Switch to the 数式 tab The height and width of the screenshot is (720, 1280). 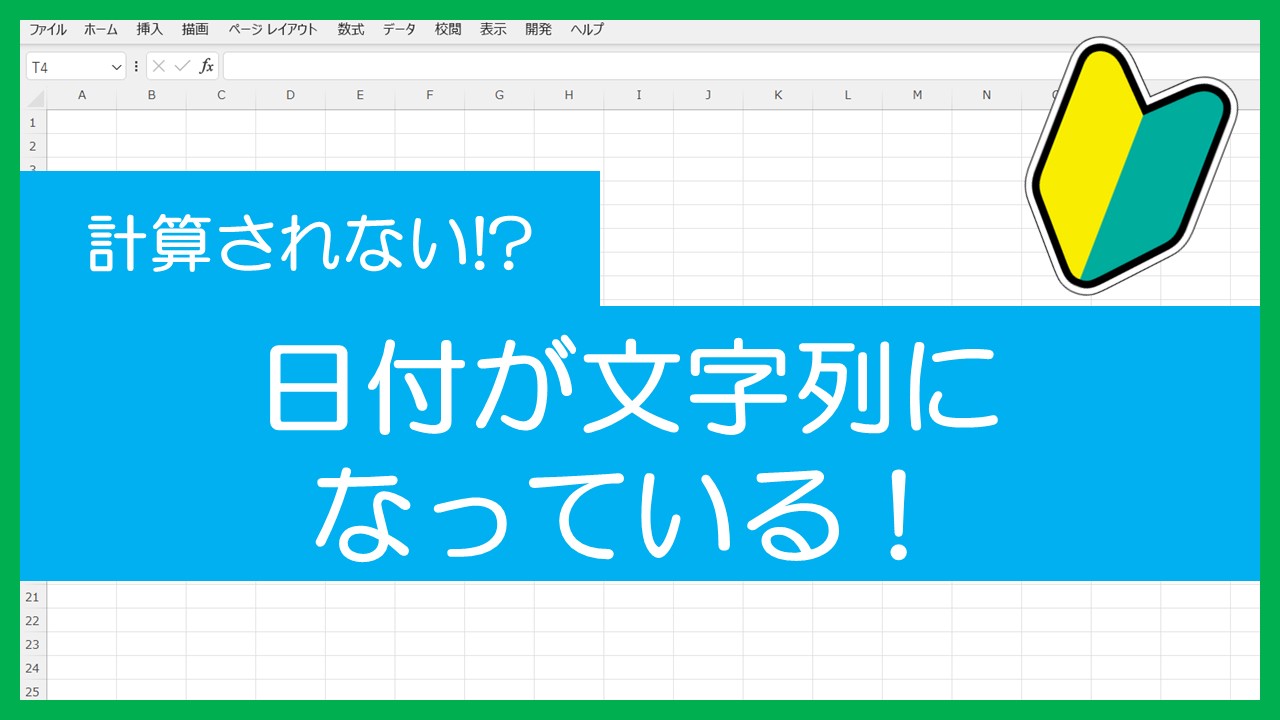pos(350,29)
